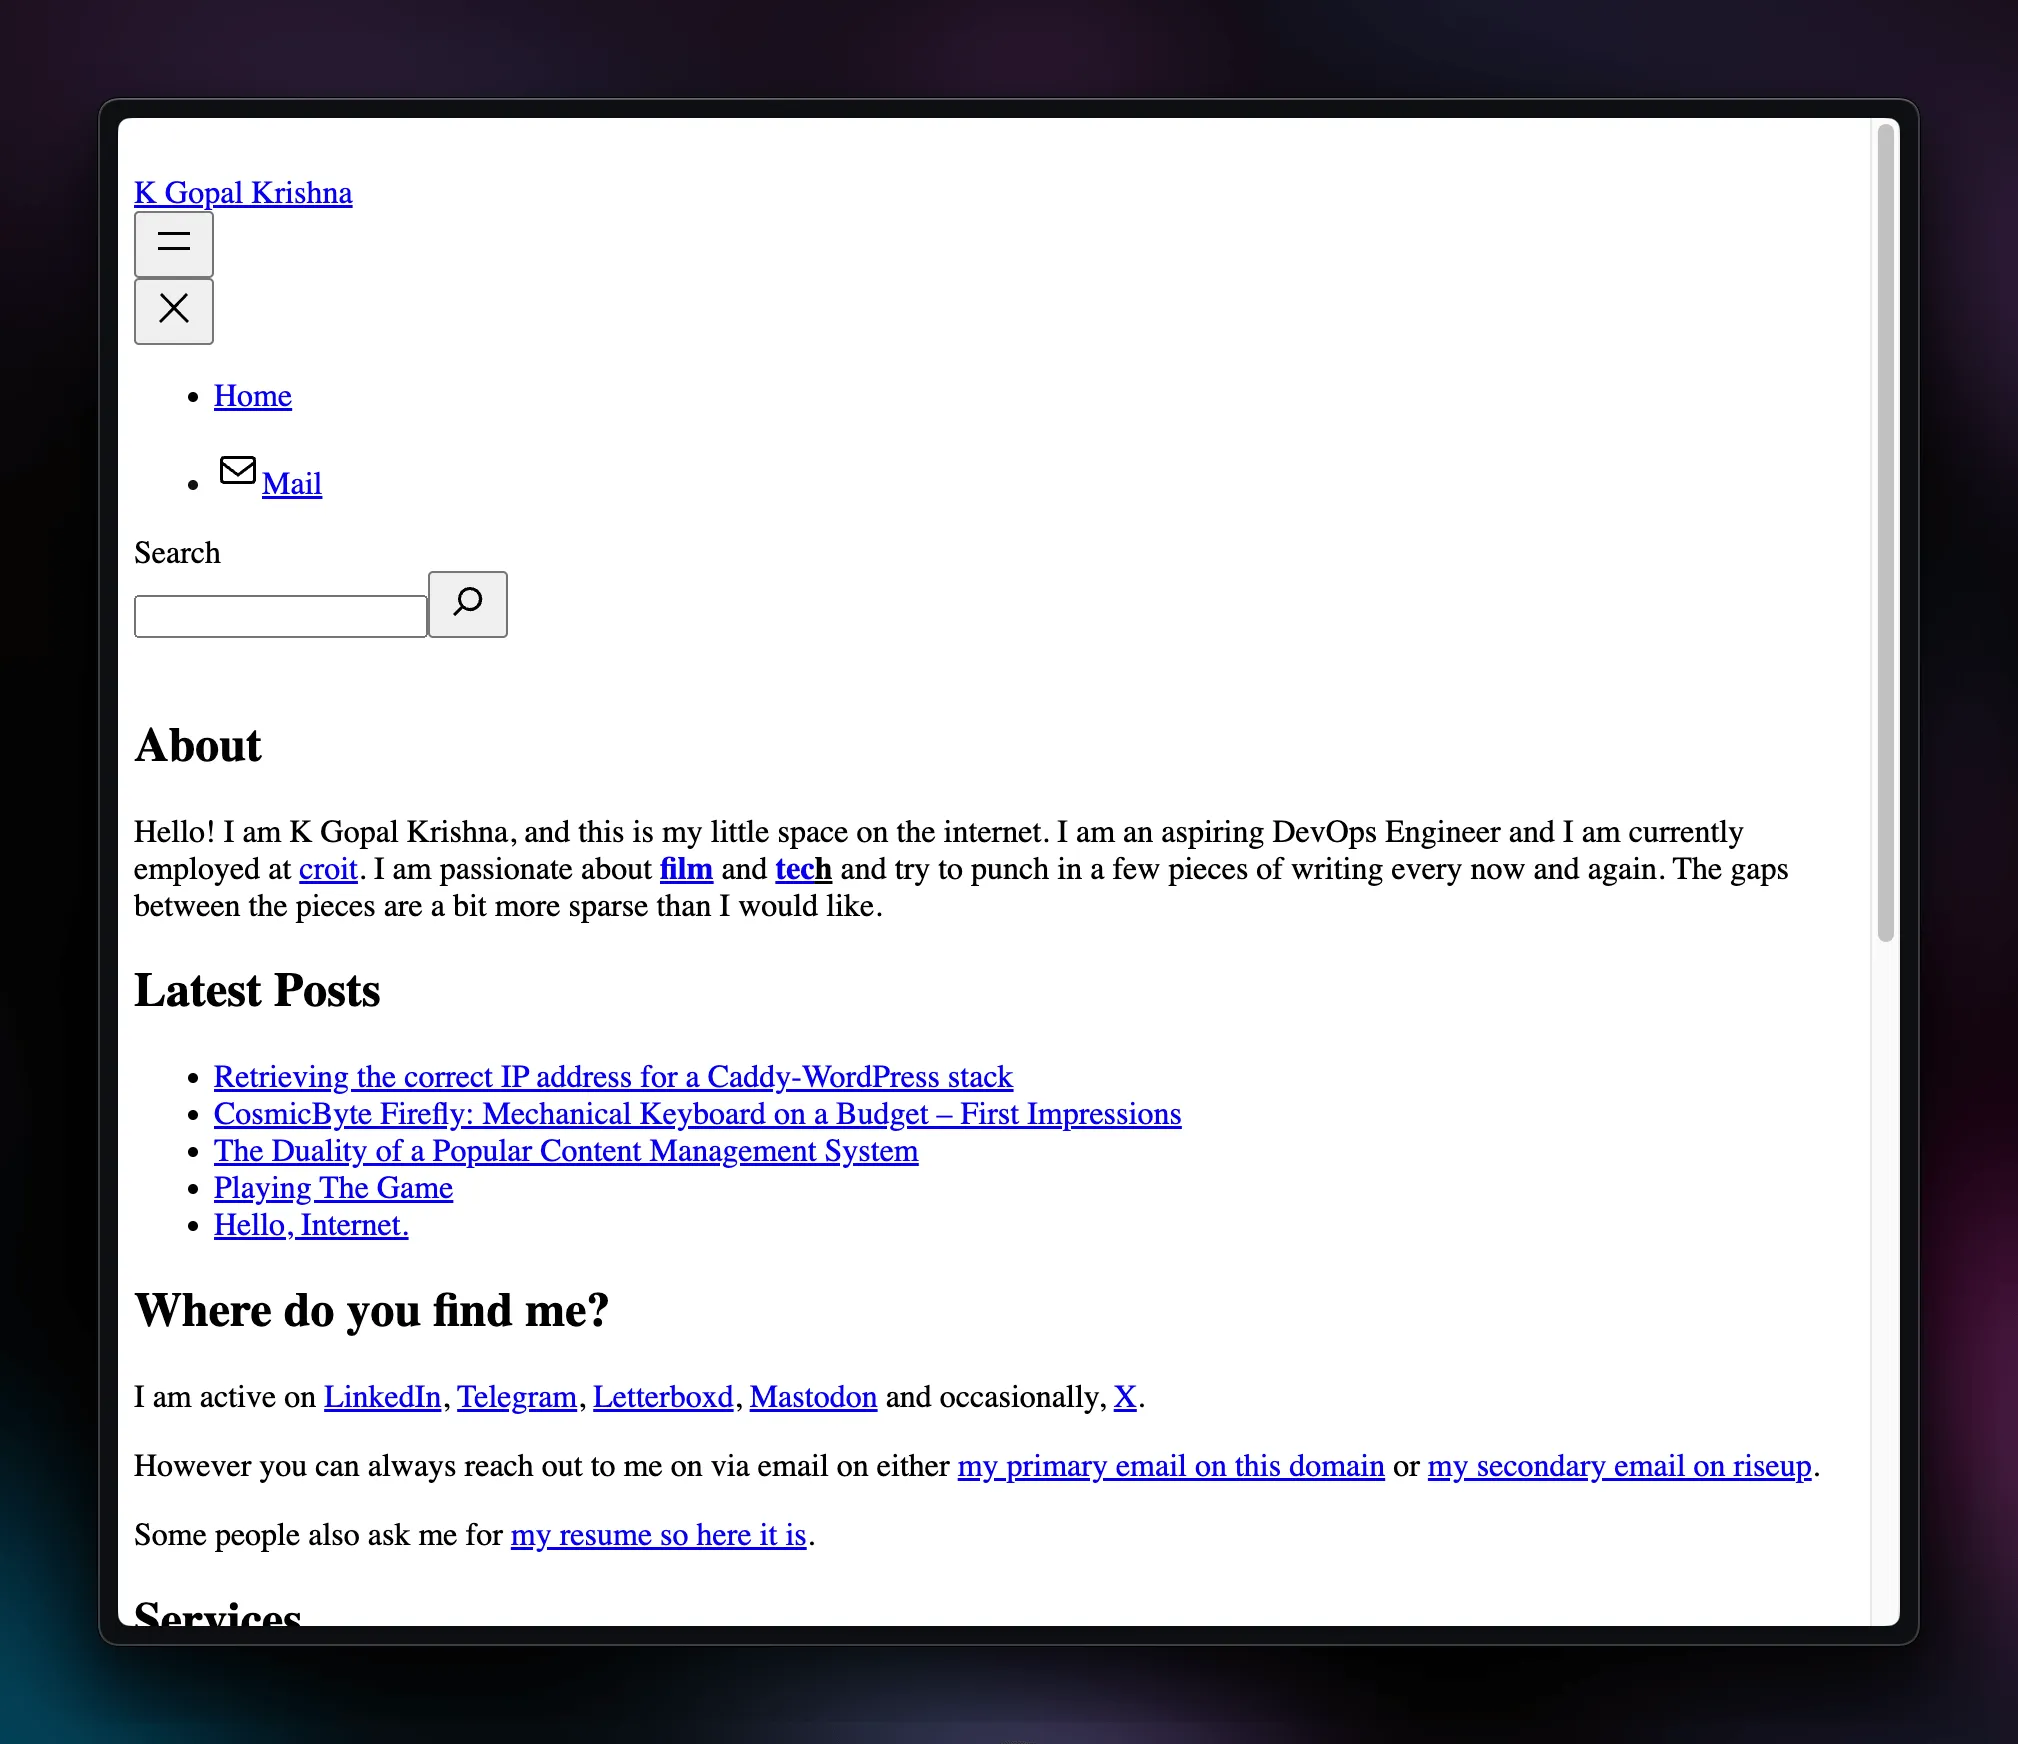Click the 'Hello, Internet.' post link
The width and height of the screenshot is (2018, 1744).
[310, 1225]
